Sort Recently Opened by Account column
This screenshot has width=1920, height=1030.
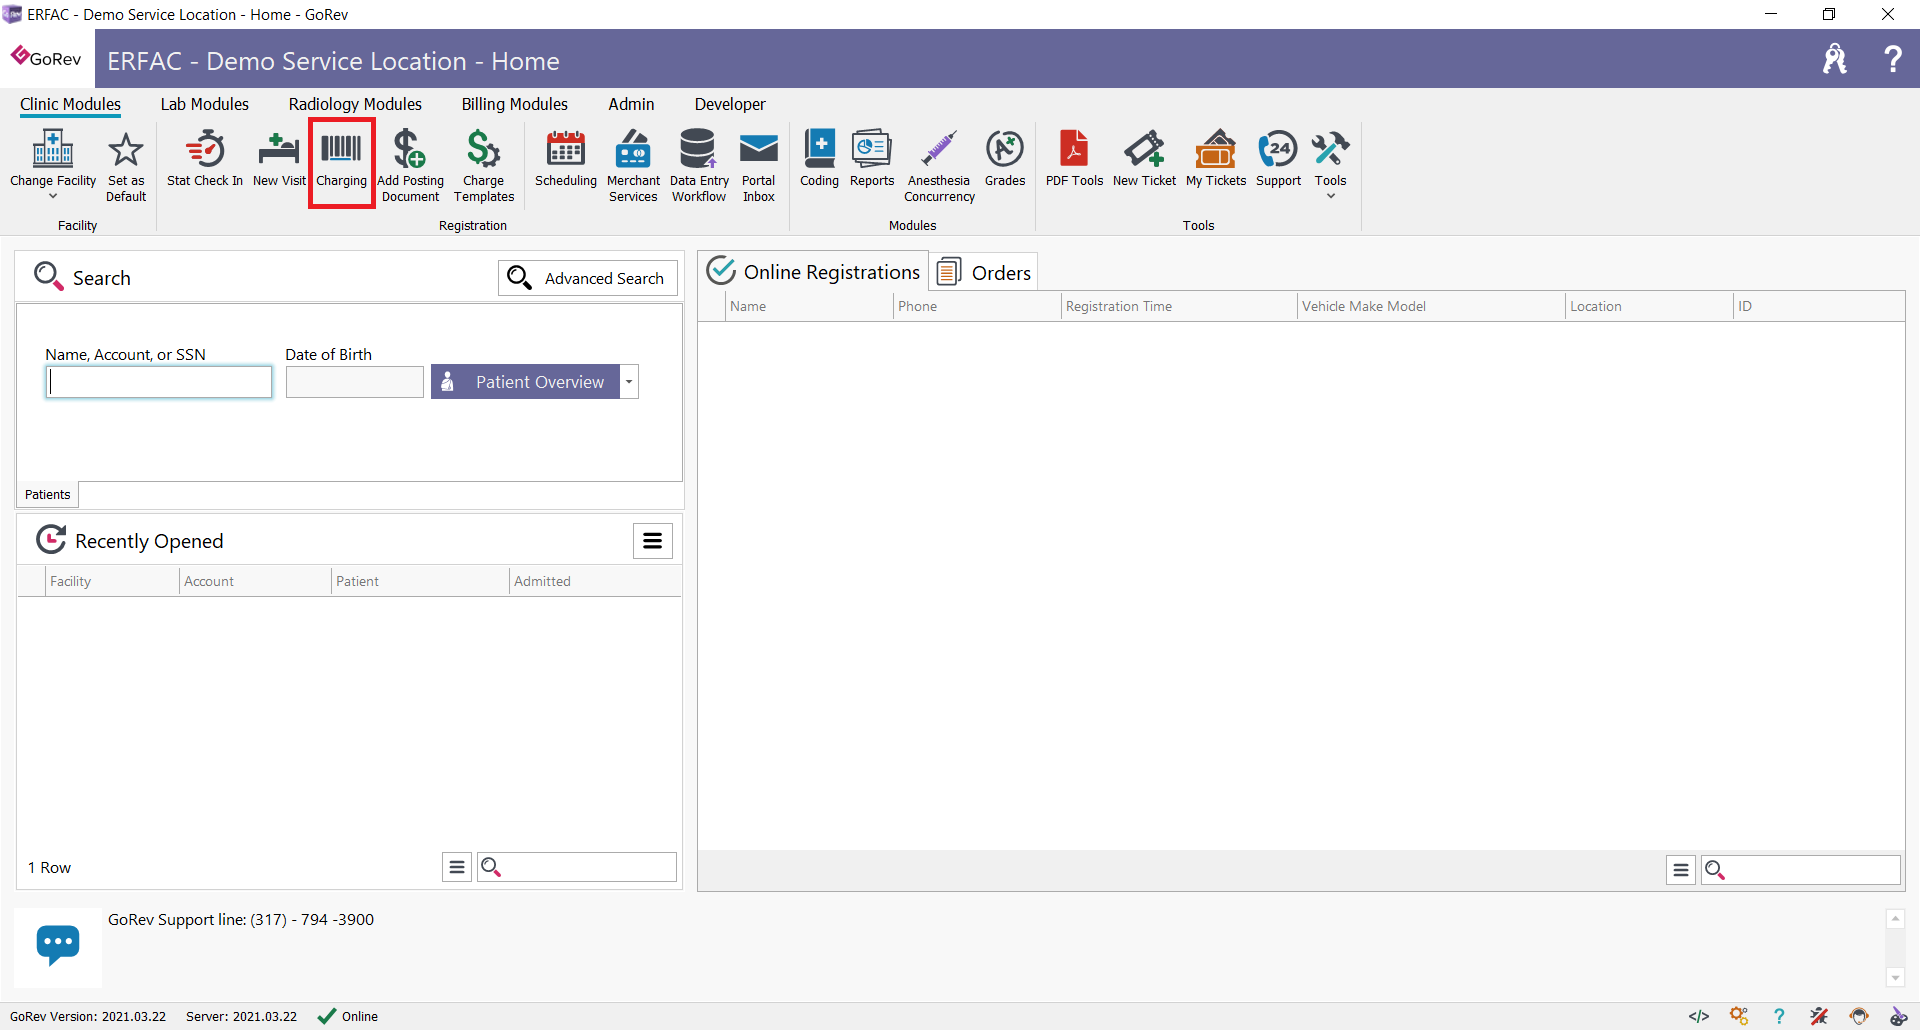[255, 581]
